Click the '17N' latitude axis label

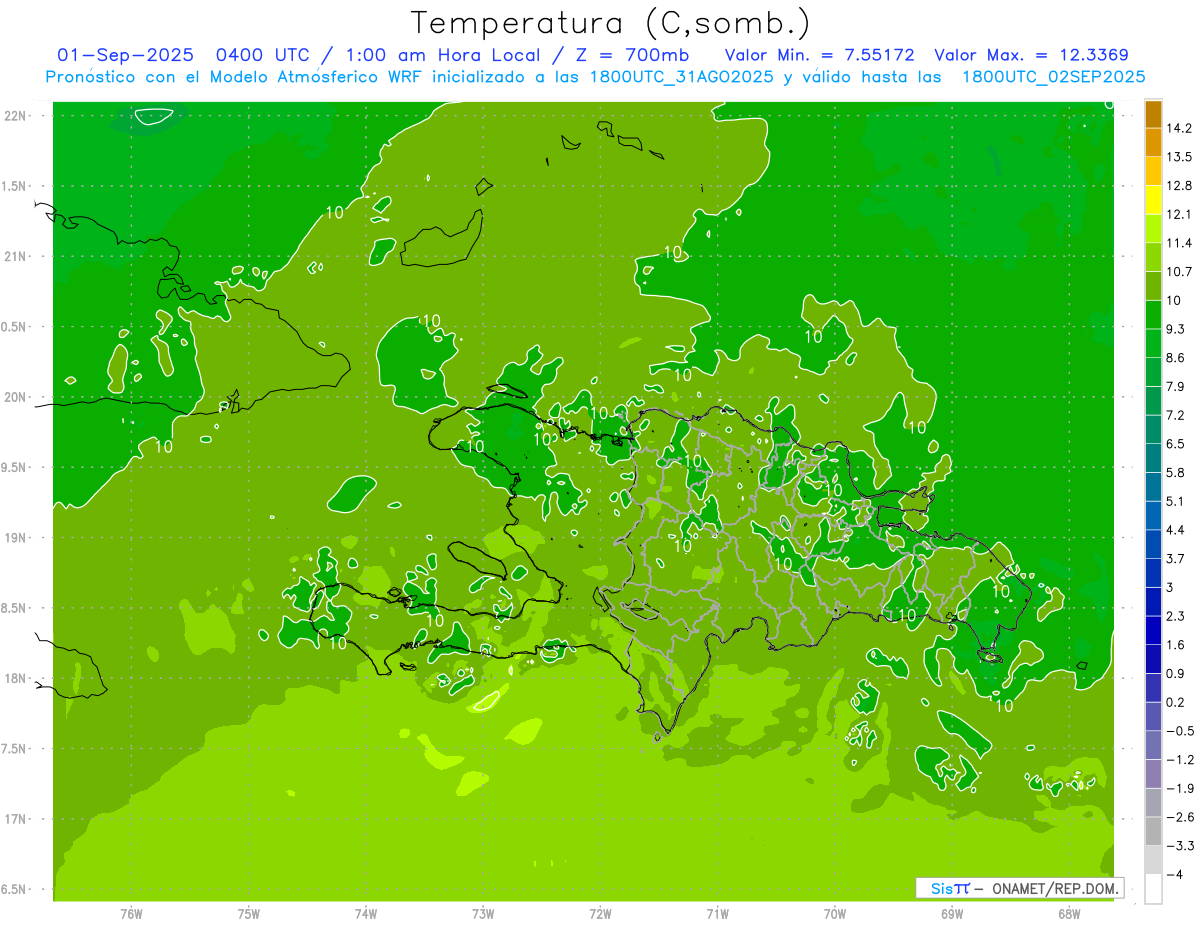(14, 819)
